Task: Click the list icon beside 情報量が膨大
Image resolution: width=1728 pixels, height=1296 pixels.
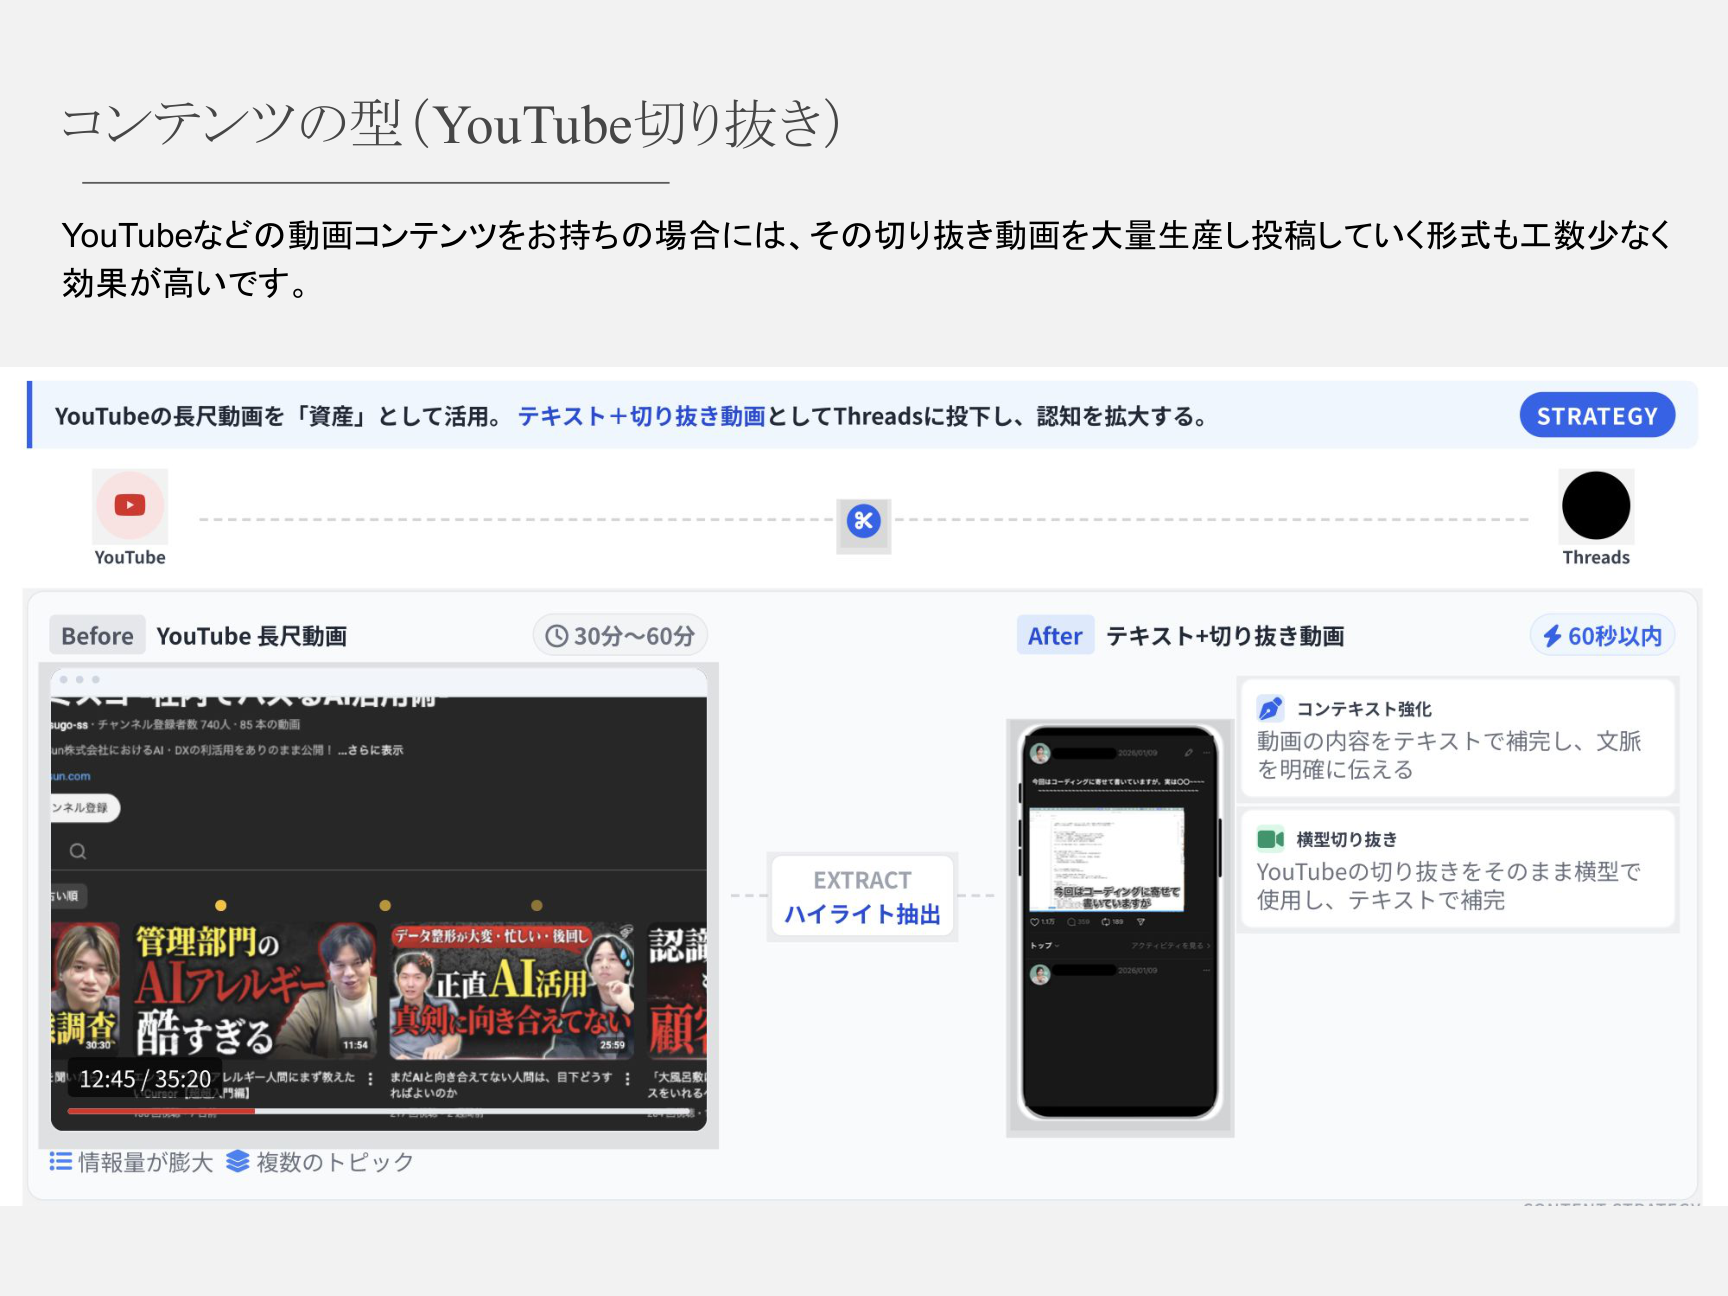Action: (61, 1161)
